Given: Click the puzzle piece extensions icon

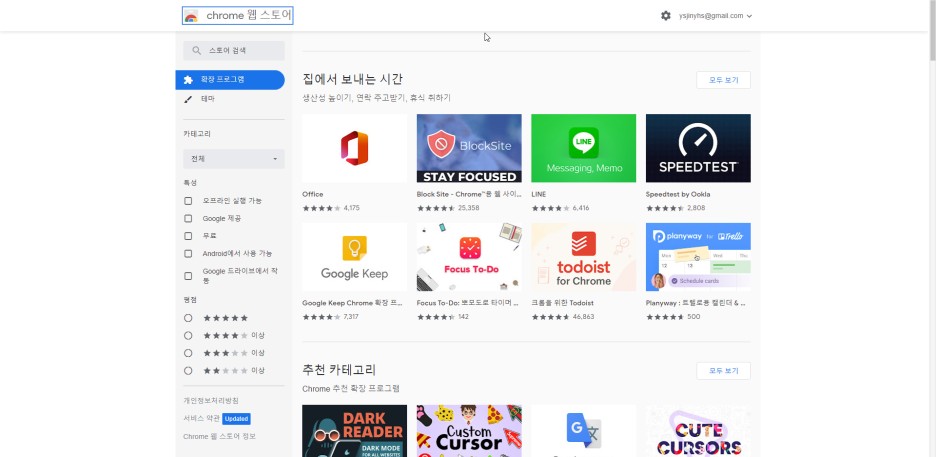Looking at the screenshot, I should pos(188,79).
